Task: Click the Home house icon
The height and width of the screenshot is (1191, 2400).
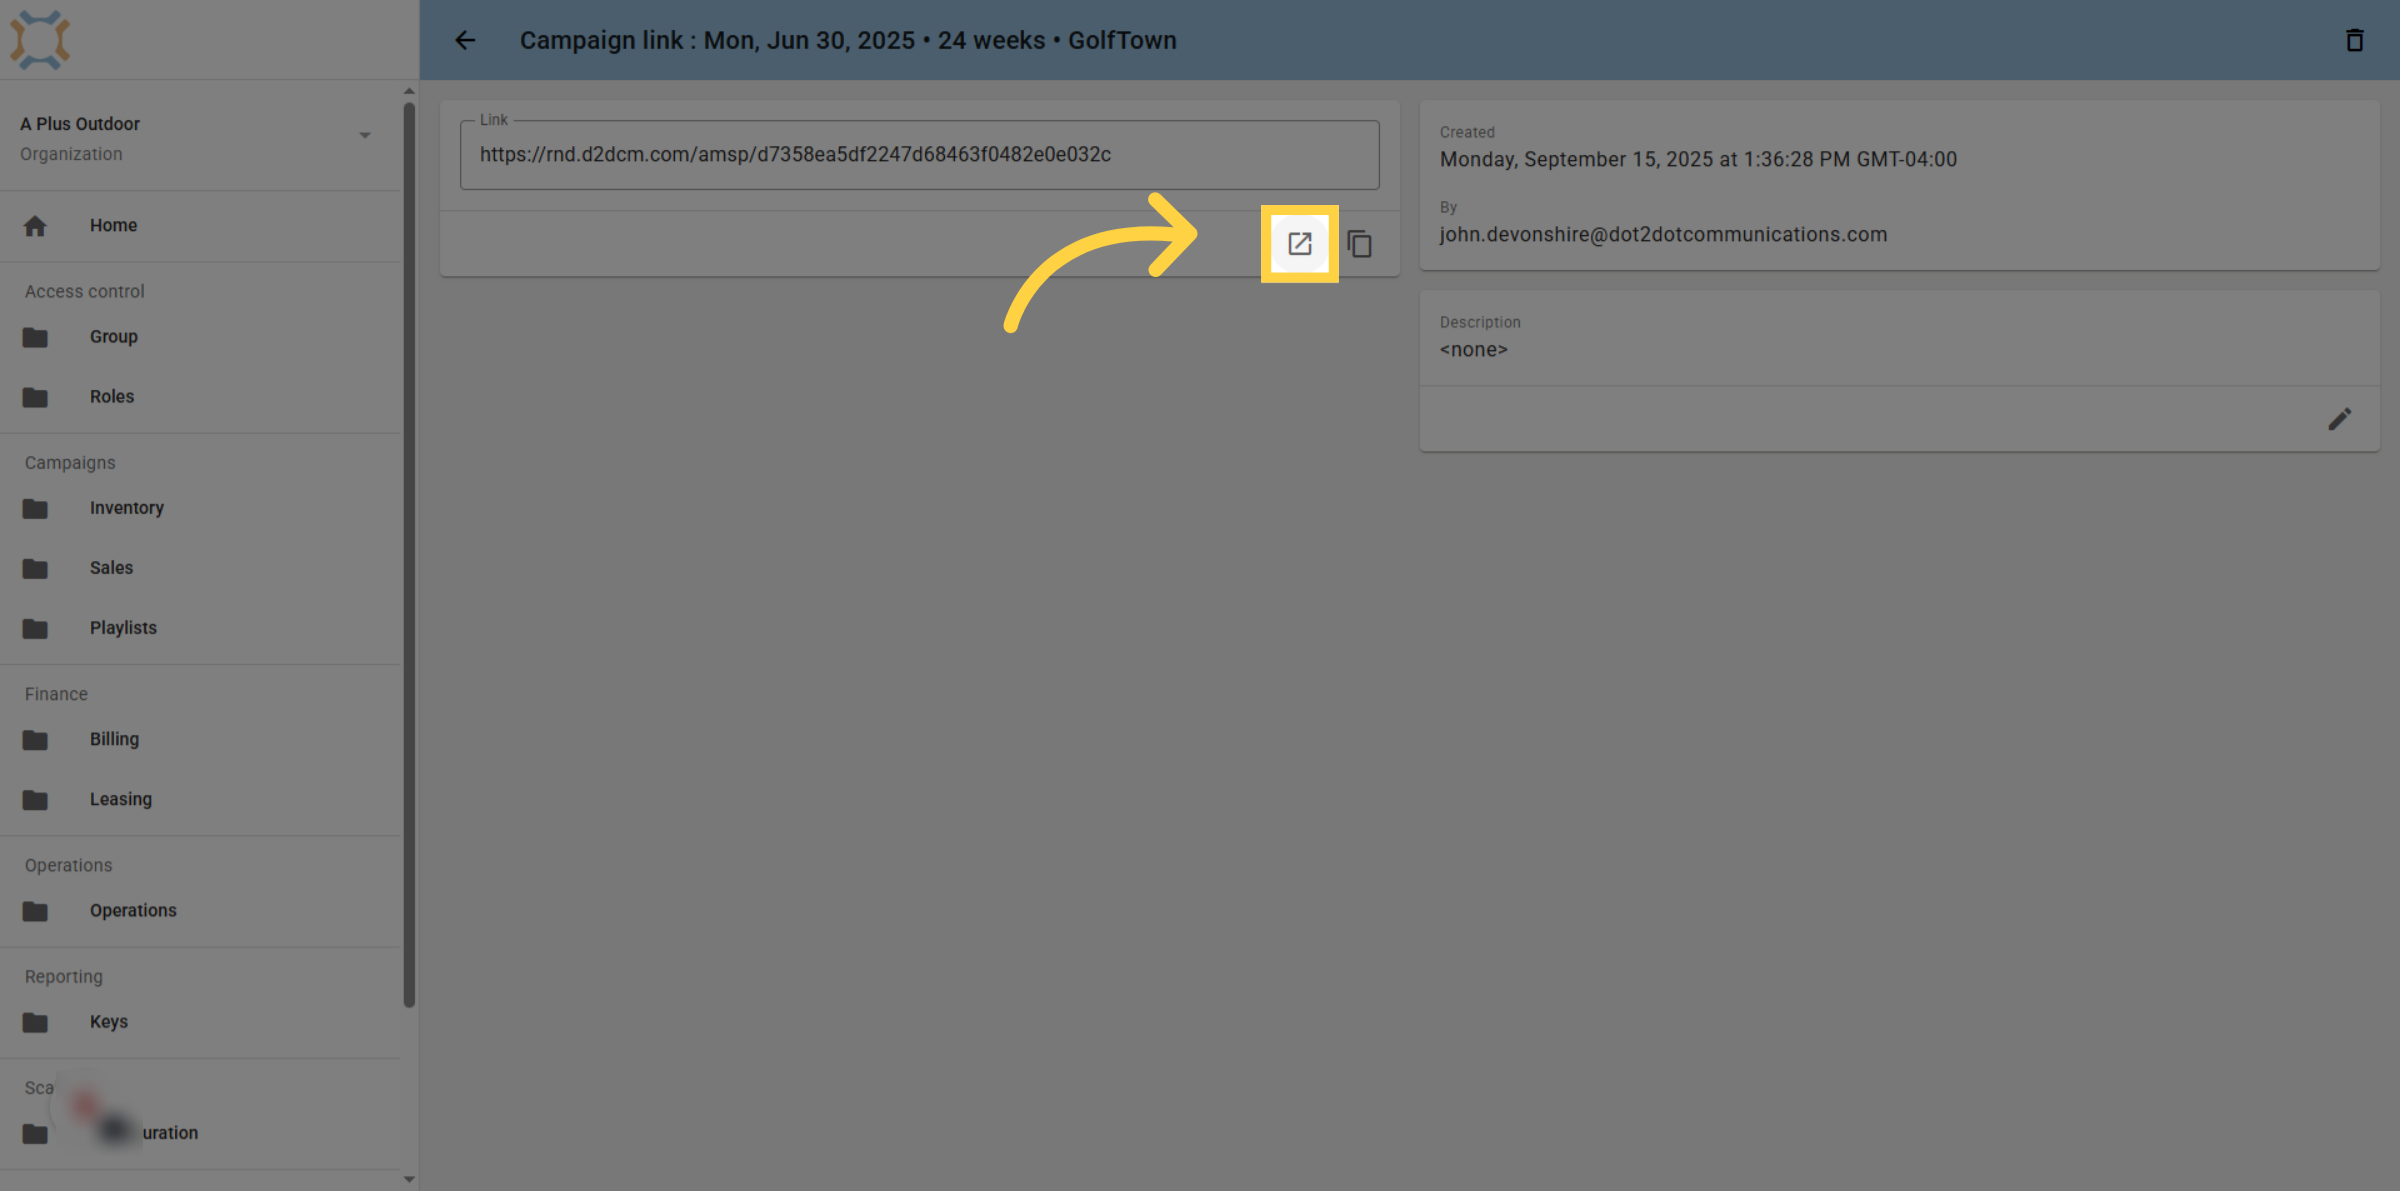Action: (x=35, y=226)
